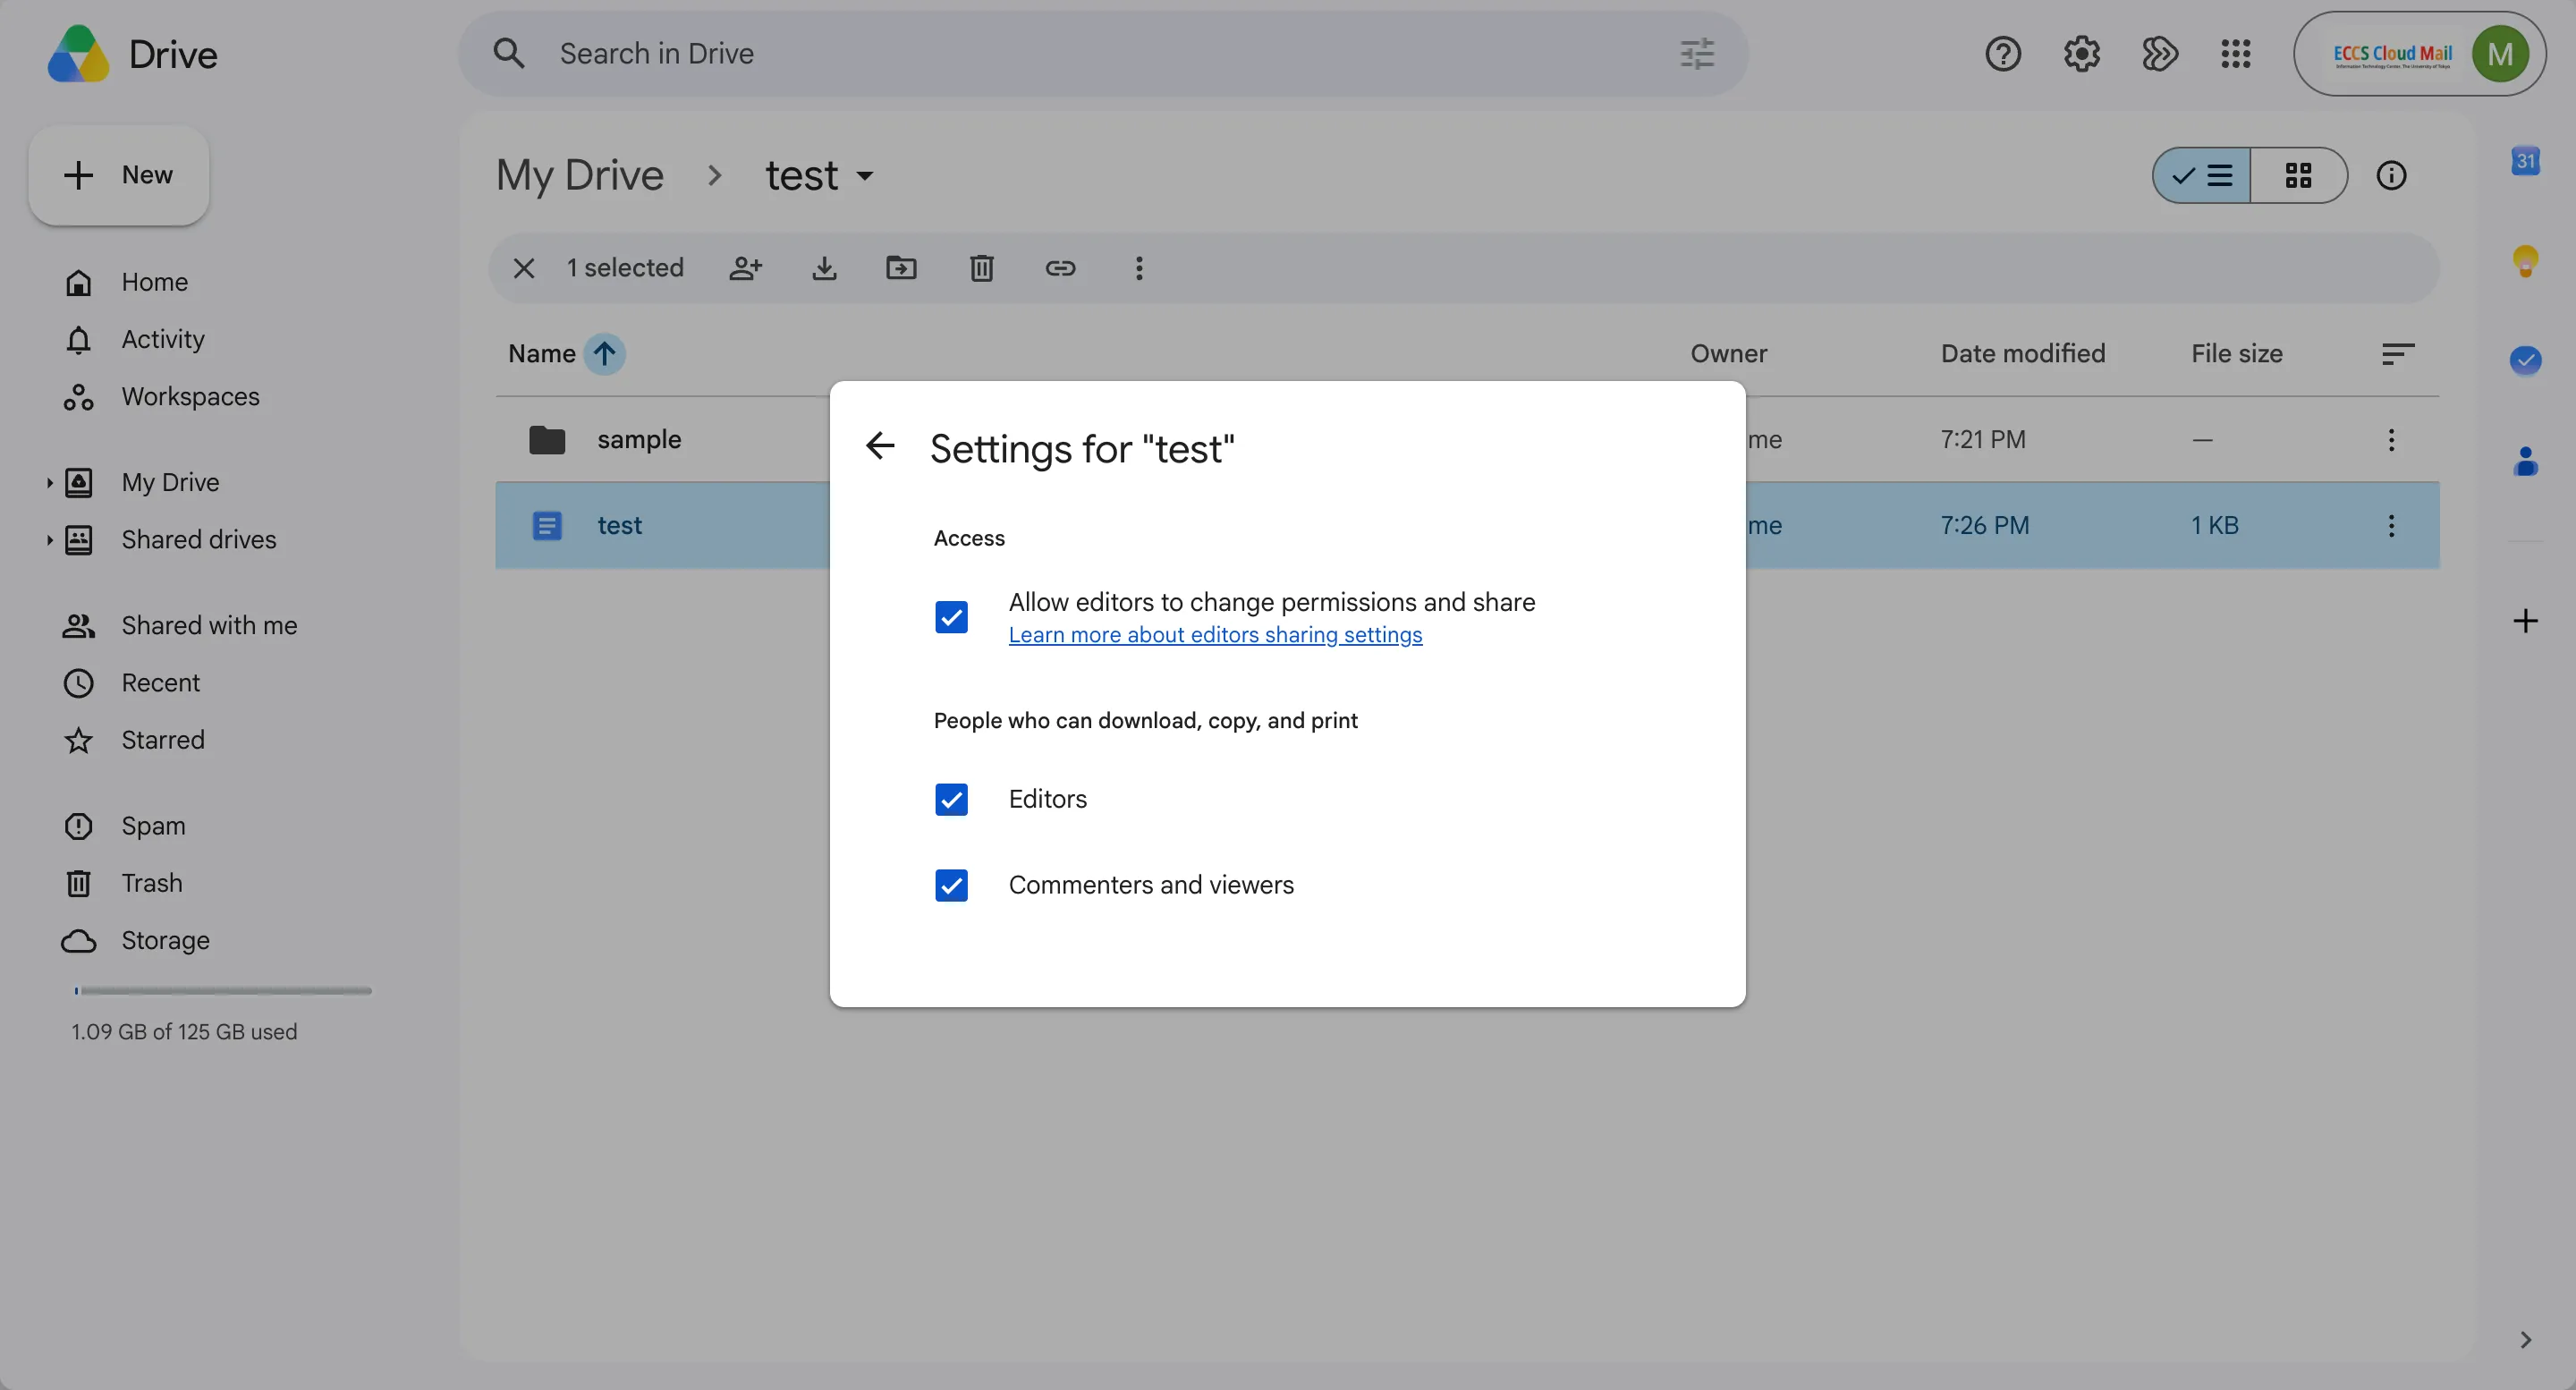
Task: Uncheck the Editors download permission checkbox
Action: click(x=951, y=799)
